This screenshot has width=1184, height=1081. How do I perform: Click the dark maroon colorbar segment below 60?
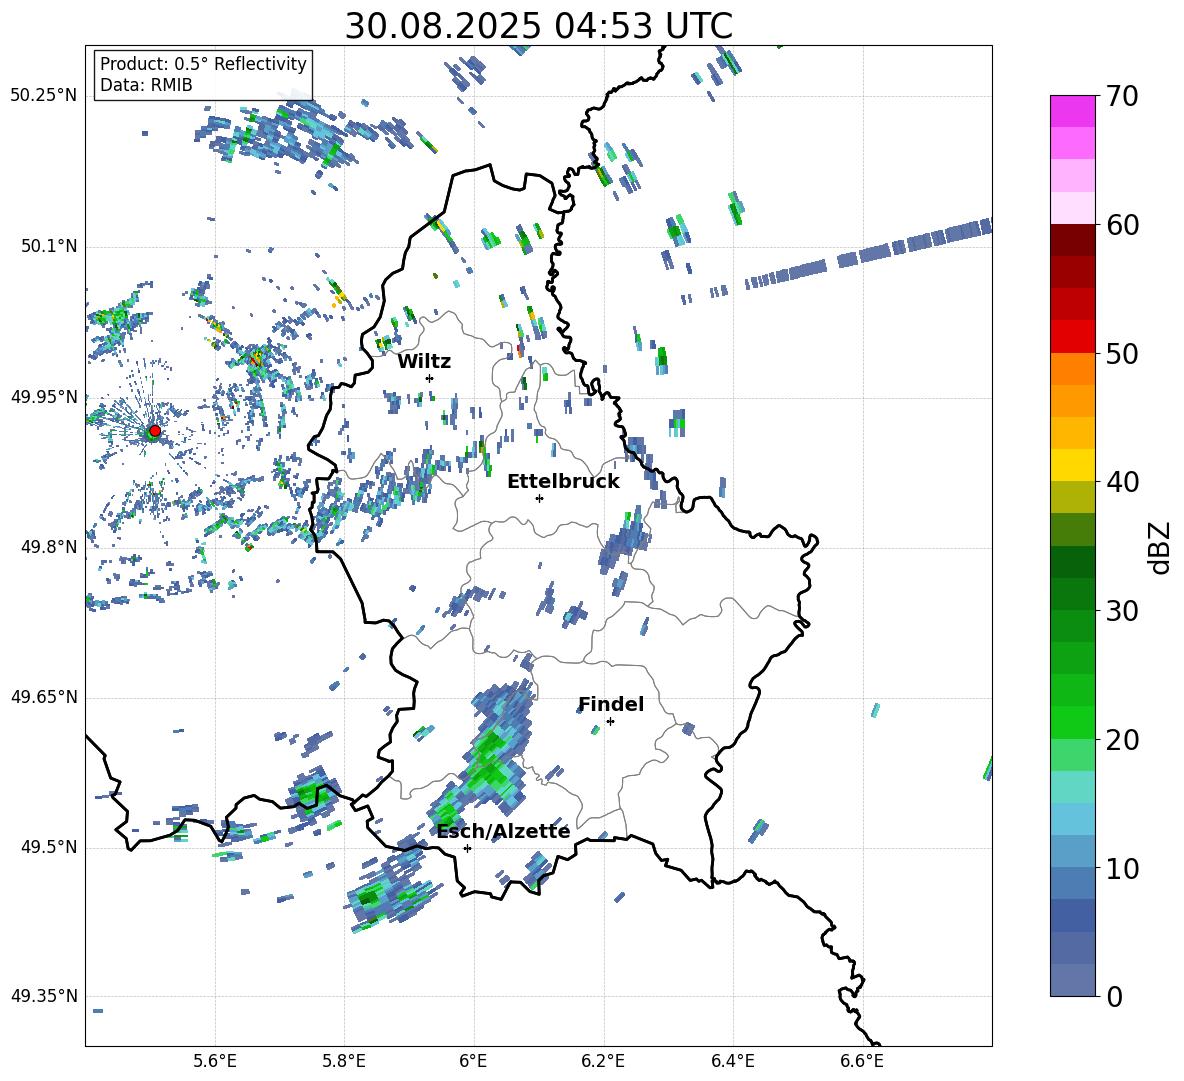pos(1072,241)
